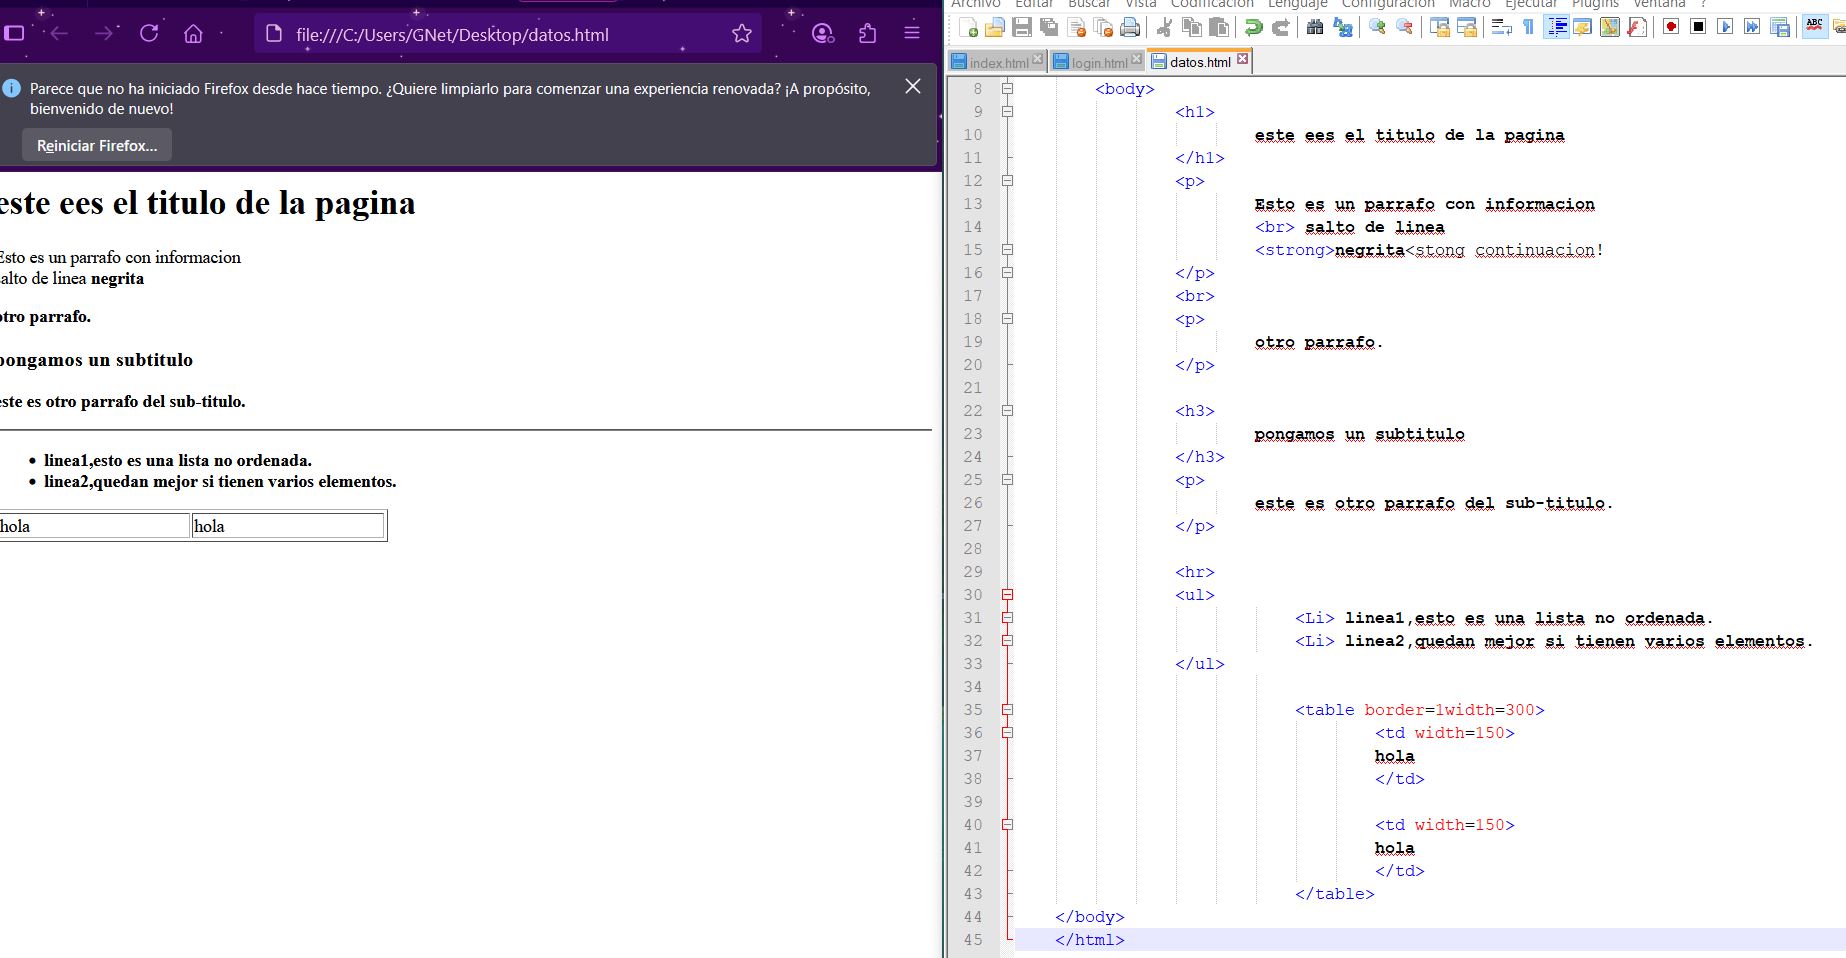This screenshot has height=958, width=1846.
Task: Click the Reiniciar Firefox button
Action: [97, 145]
